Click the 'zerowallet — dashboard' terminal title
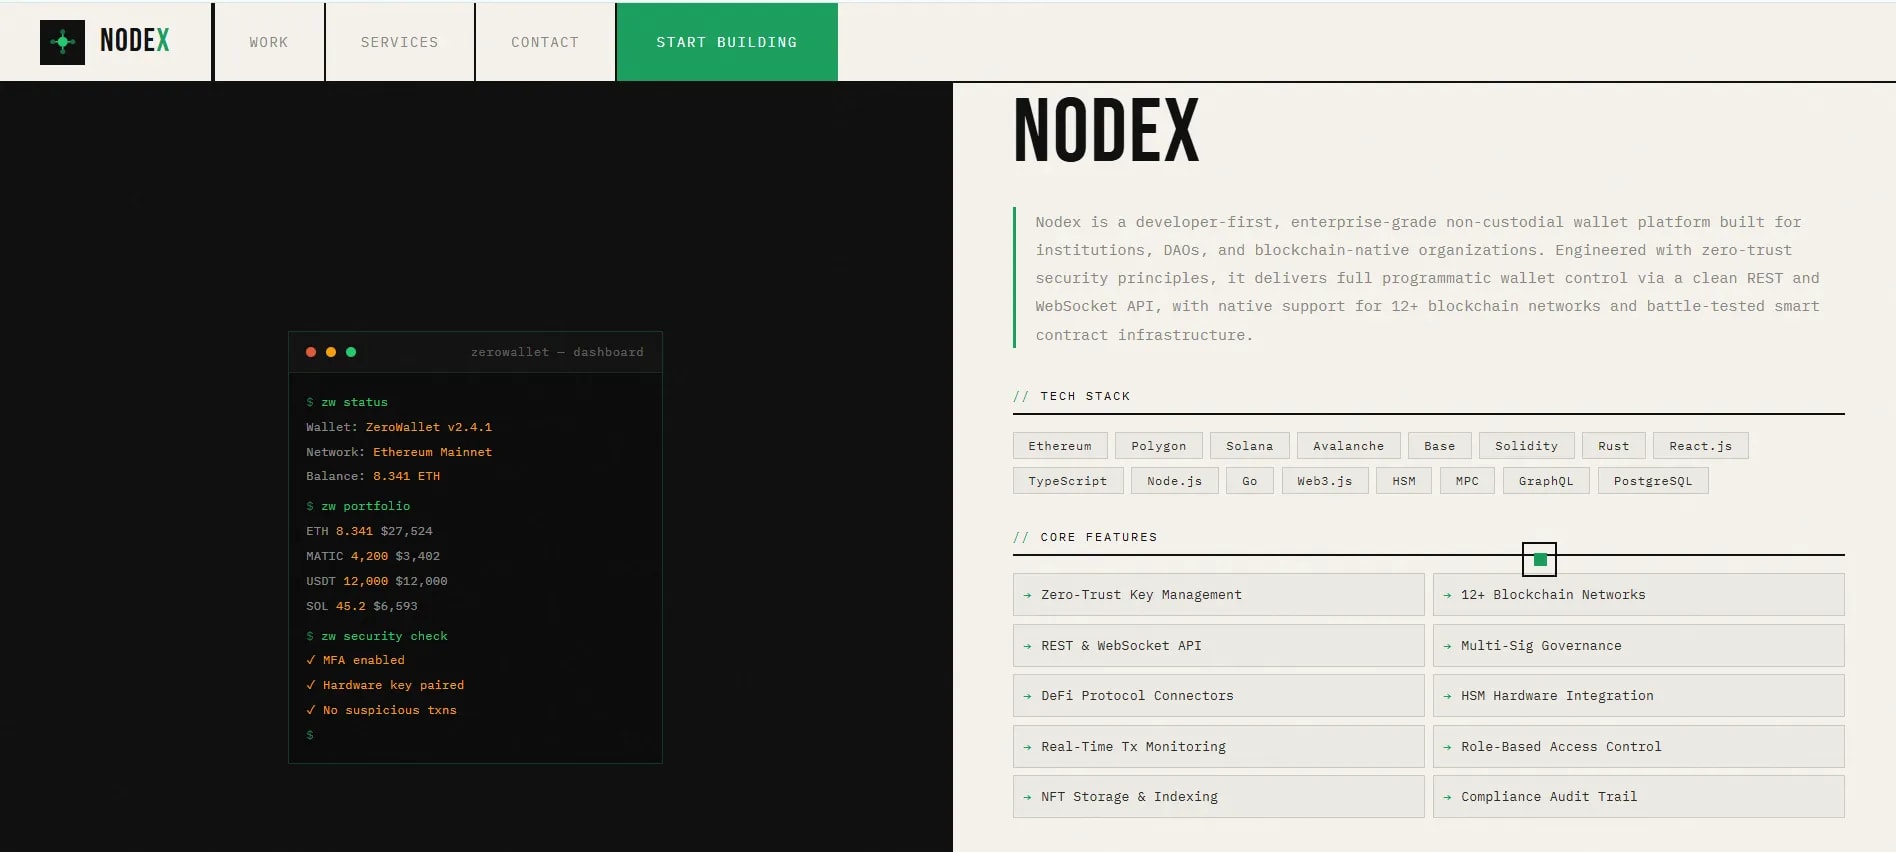The width and height of the screenshot is (1896, 852). click(x=557, y=352)
